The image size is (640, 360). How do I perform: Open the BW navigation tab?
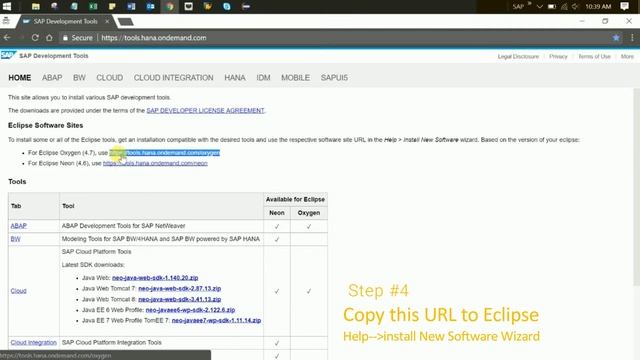click(x=79, y=78)
